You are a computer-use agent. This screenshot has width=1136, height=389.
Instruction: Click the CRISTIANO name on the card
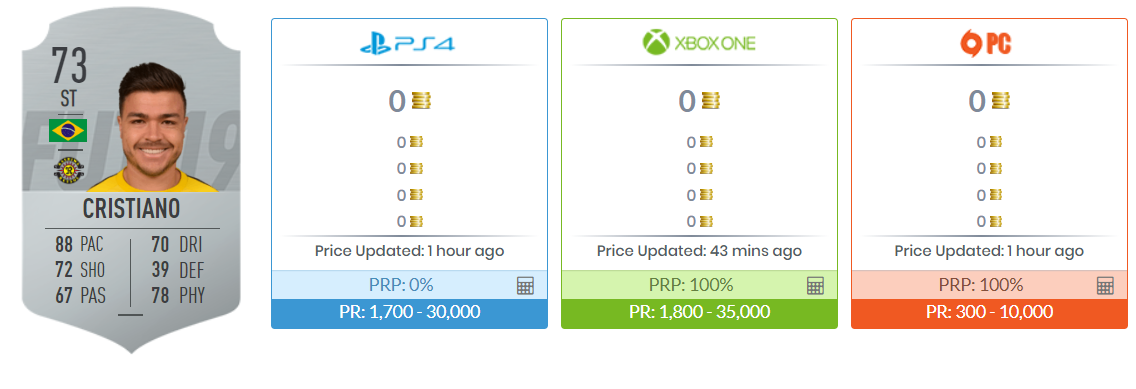pos(131,209)
